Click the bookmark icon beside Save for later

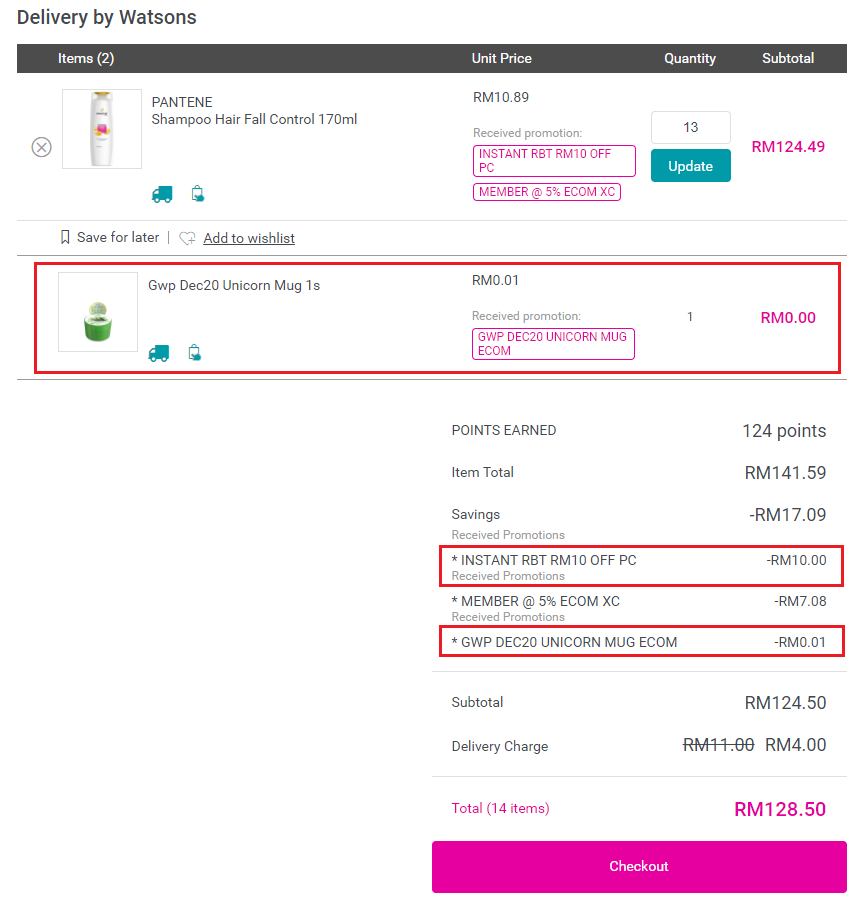65,238
